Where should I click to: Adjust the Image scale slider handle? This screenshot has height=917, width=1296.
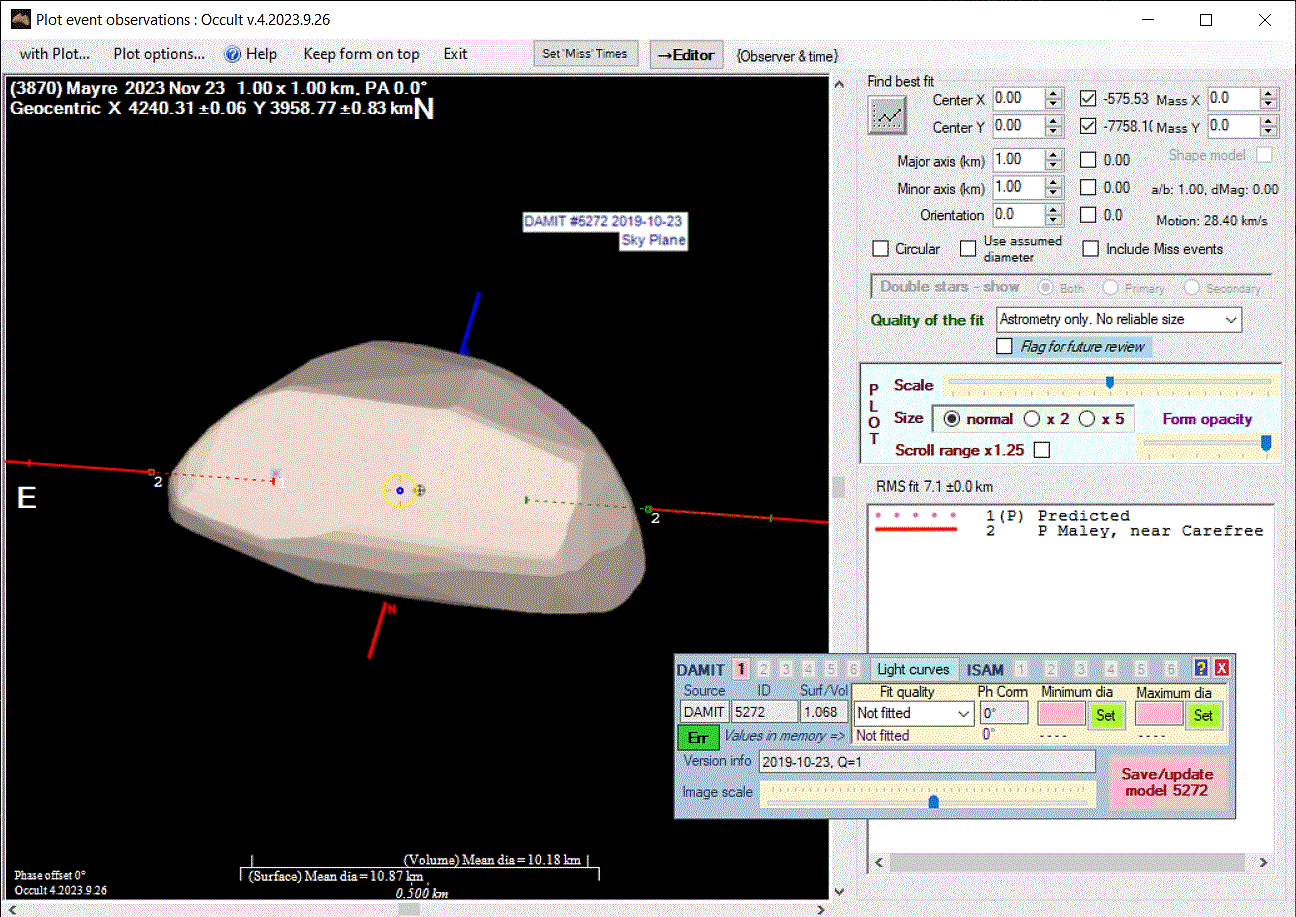click(933, 801)
